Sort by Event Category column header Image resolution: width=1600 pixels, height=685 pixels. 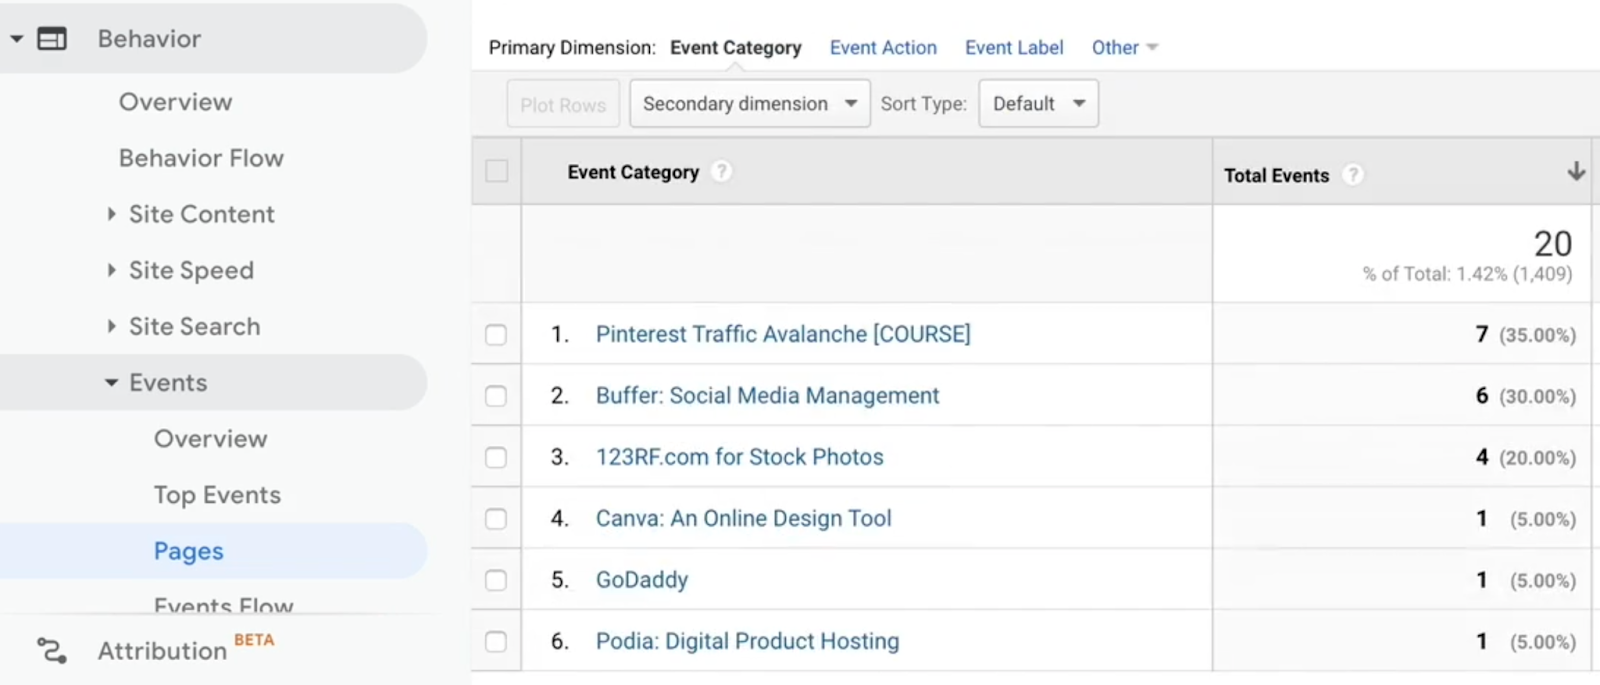coord(633,172)
